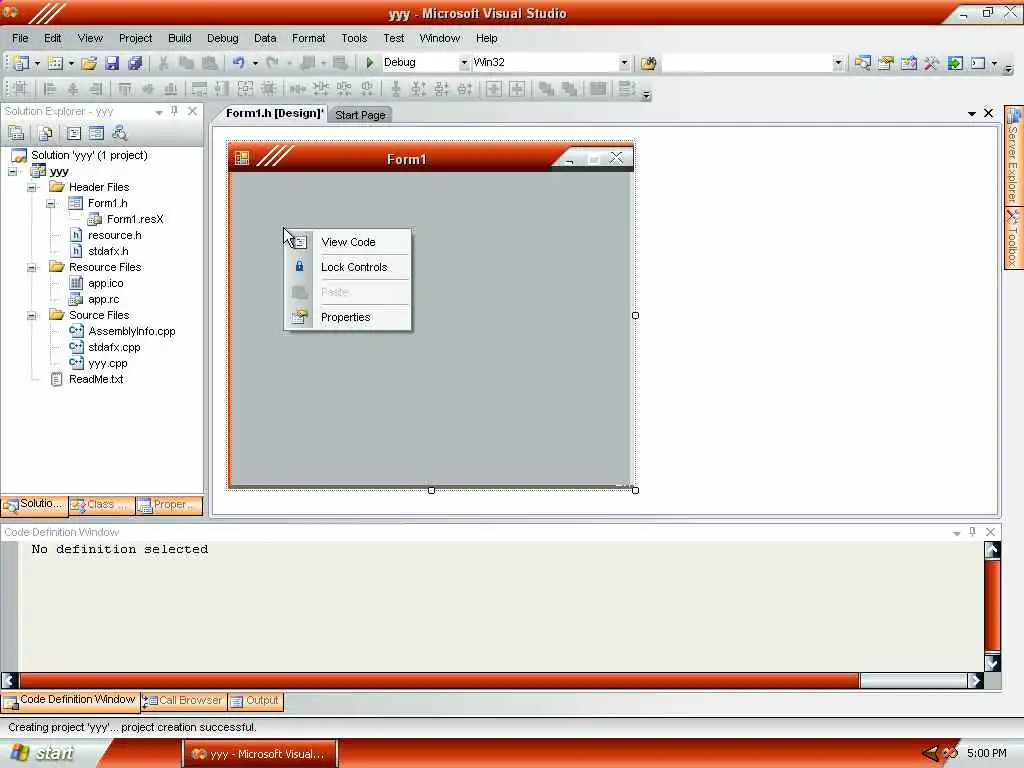
Task: Open the Debug configuration dropdown
Action: (x=464, y=63)
